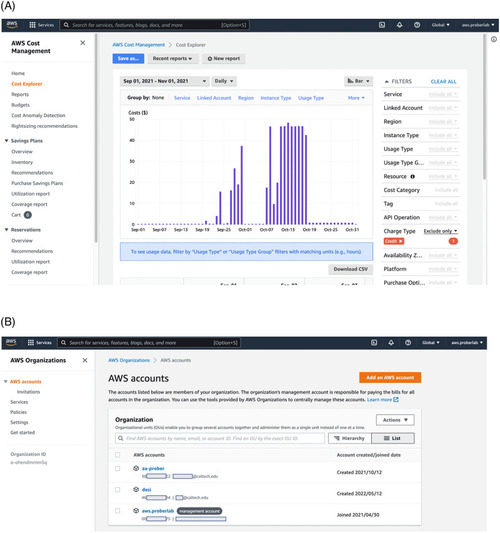Click AWS Cost Management breadcrumb link

click(x=138, y=45)
